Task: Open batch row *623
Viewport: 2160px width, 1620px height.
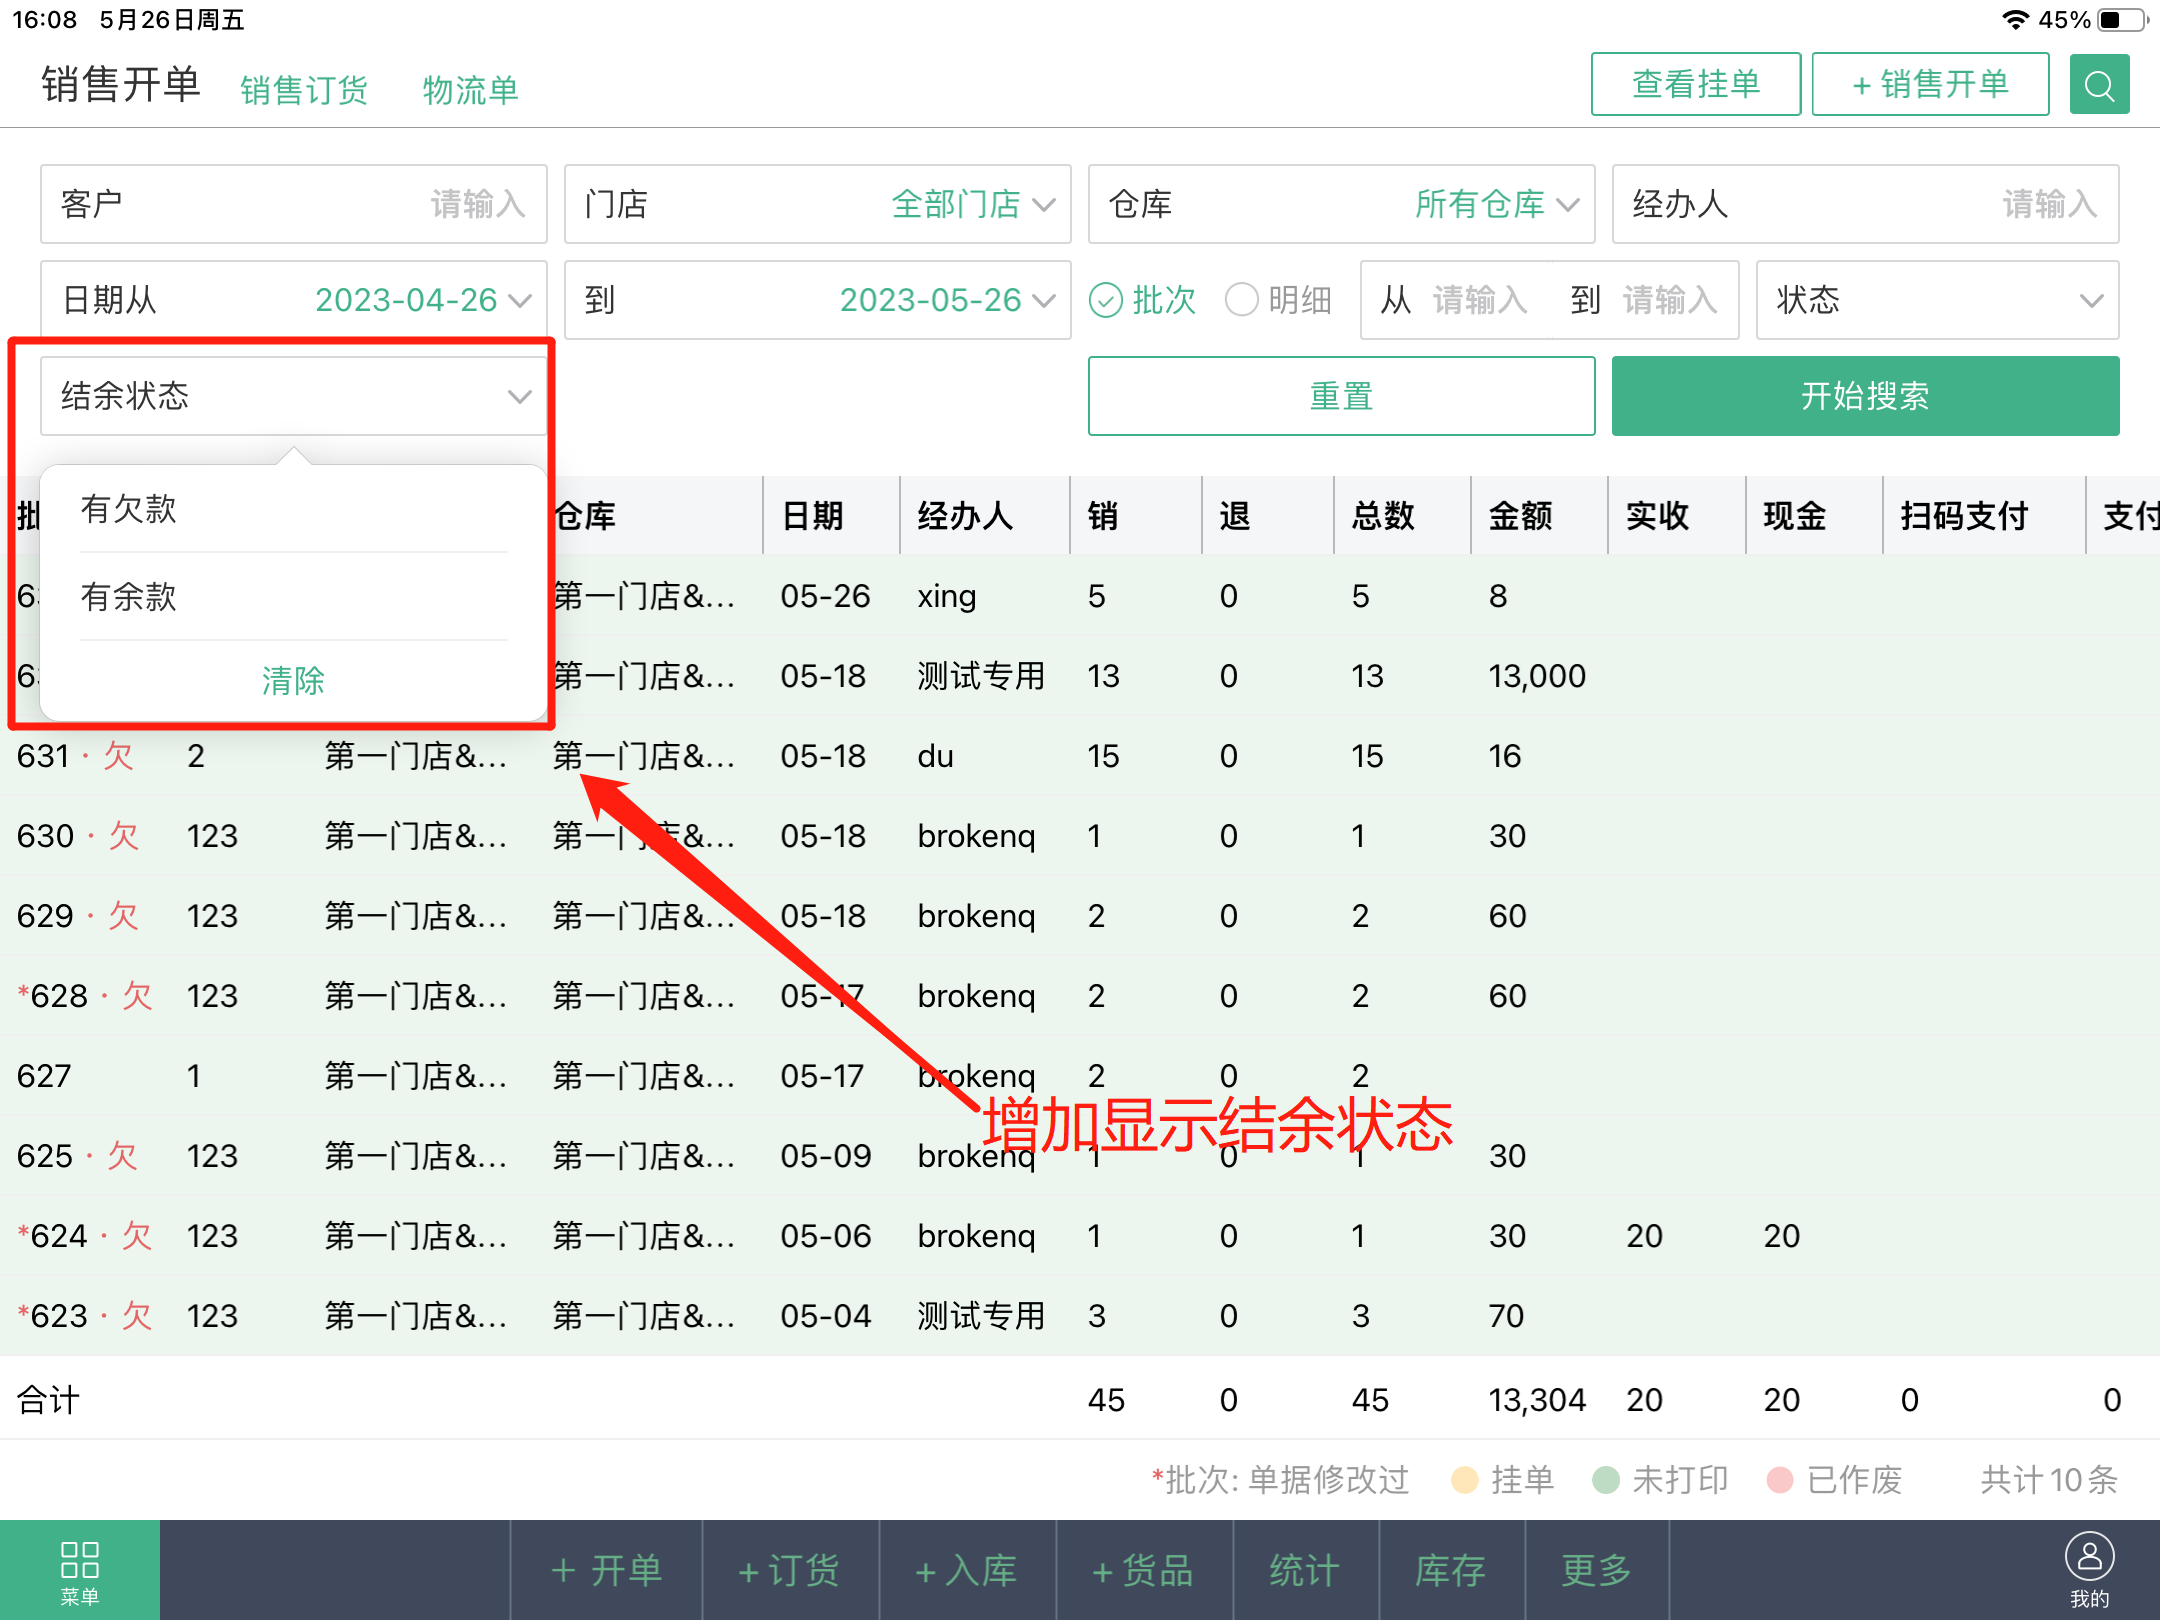Action: click(x=1080, y=1316)
